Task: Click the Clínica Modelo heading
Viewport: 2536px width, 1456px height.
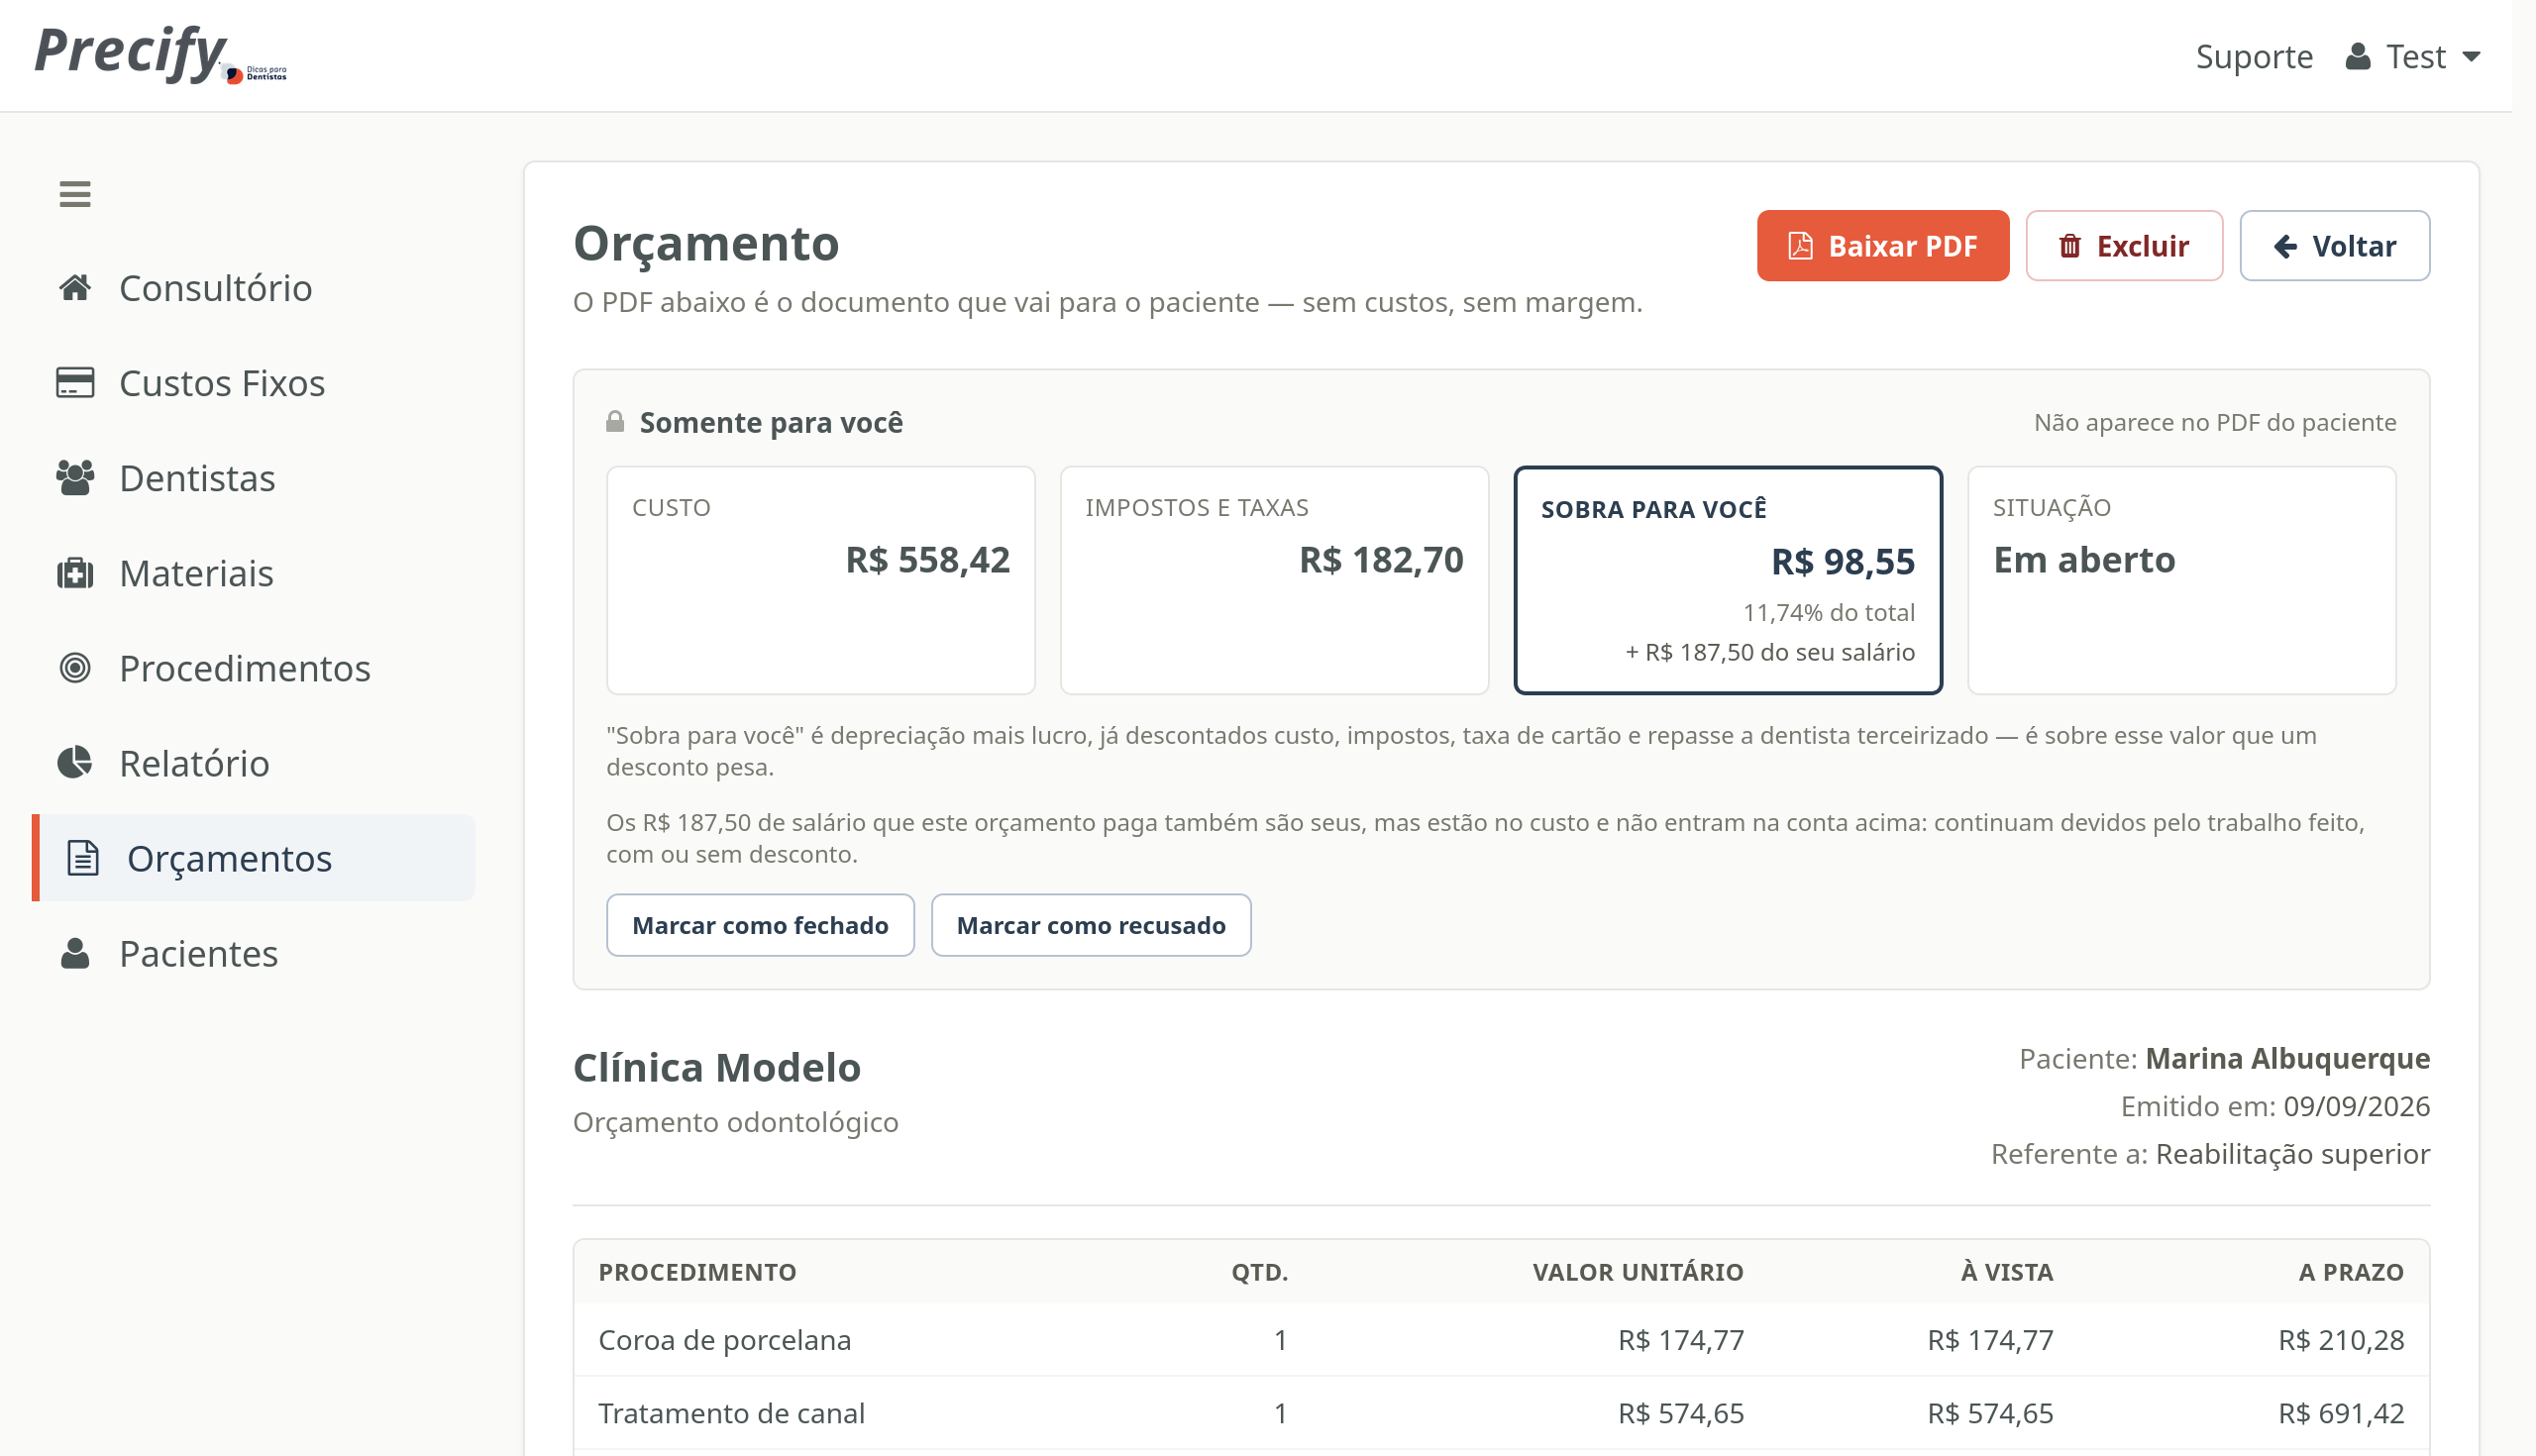Action: click(x=717, y=1067)
